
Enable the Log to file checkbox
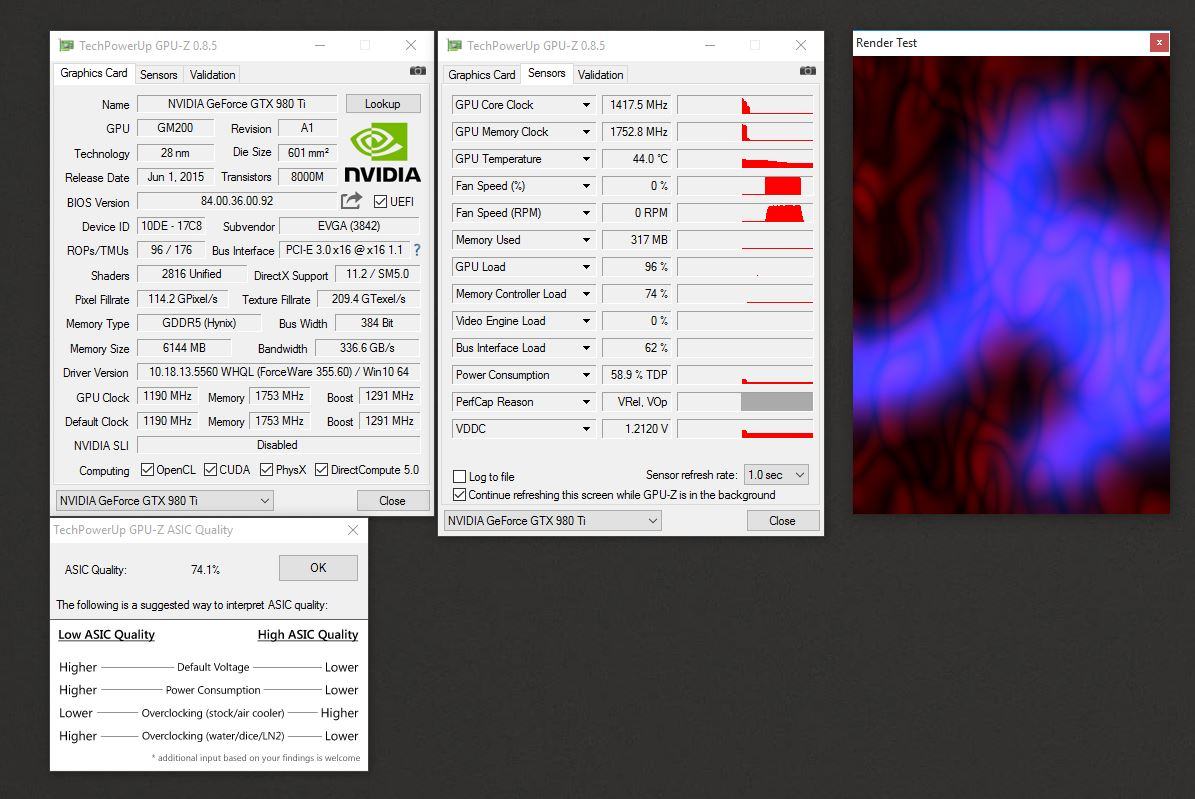460,477
